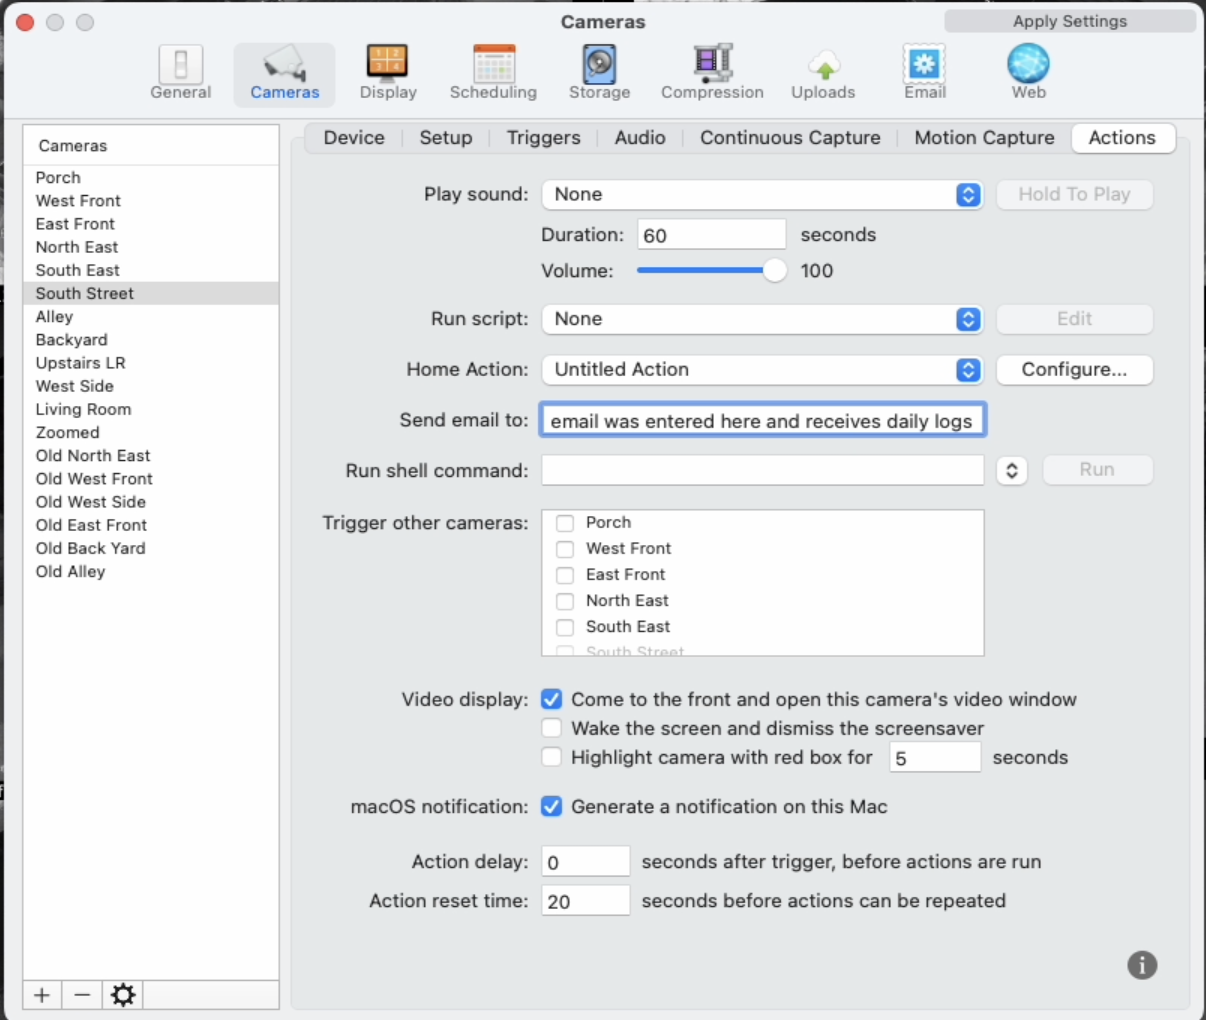Select West Side in the Cameras list
This screenshot has height=1020, width=1206.
pyautogui.click(x=151, y=386)
